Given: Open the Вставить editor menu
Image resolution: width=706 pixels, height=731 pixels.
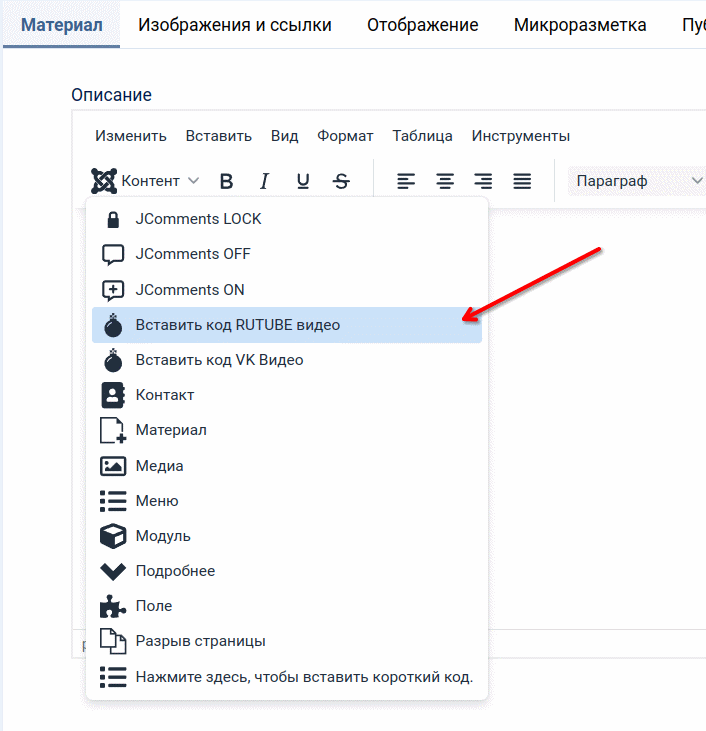Looking at the screenshot, I should tap(219, 136).
